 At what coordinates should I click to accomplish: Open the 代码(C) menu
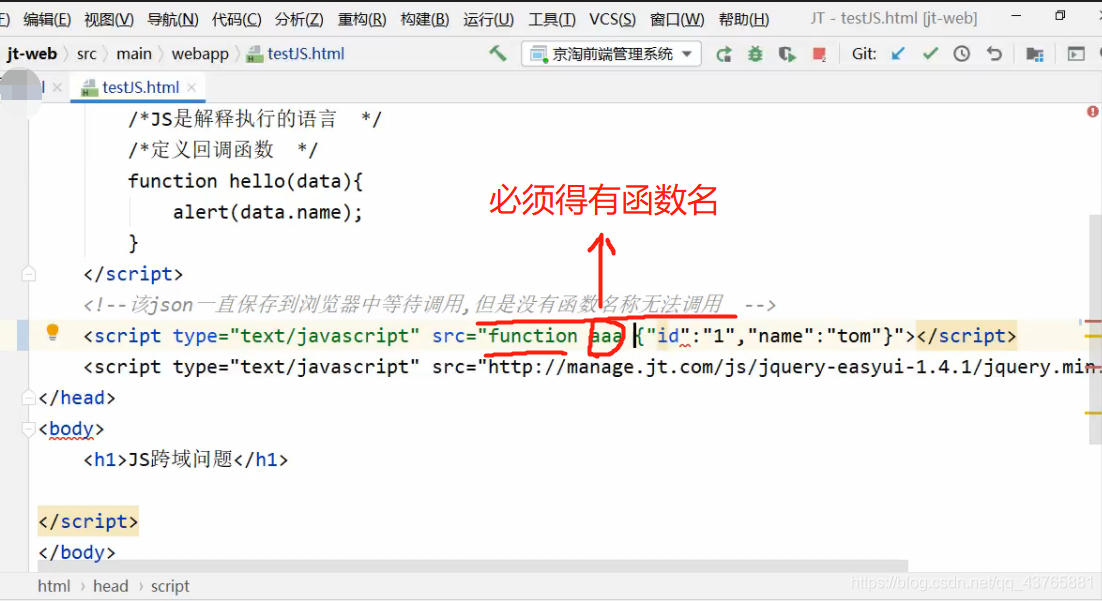point(237,19)
